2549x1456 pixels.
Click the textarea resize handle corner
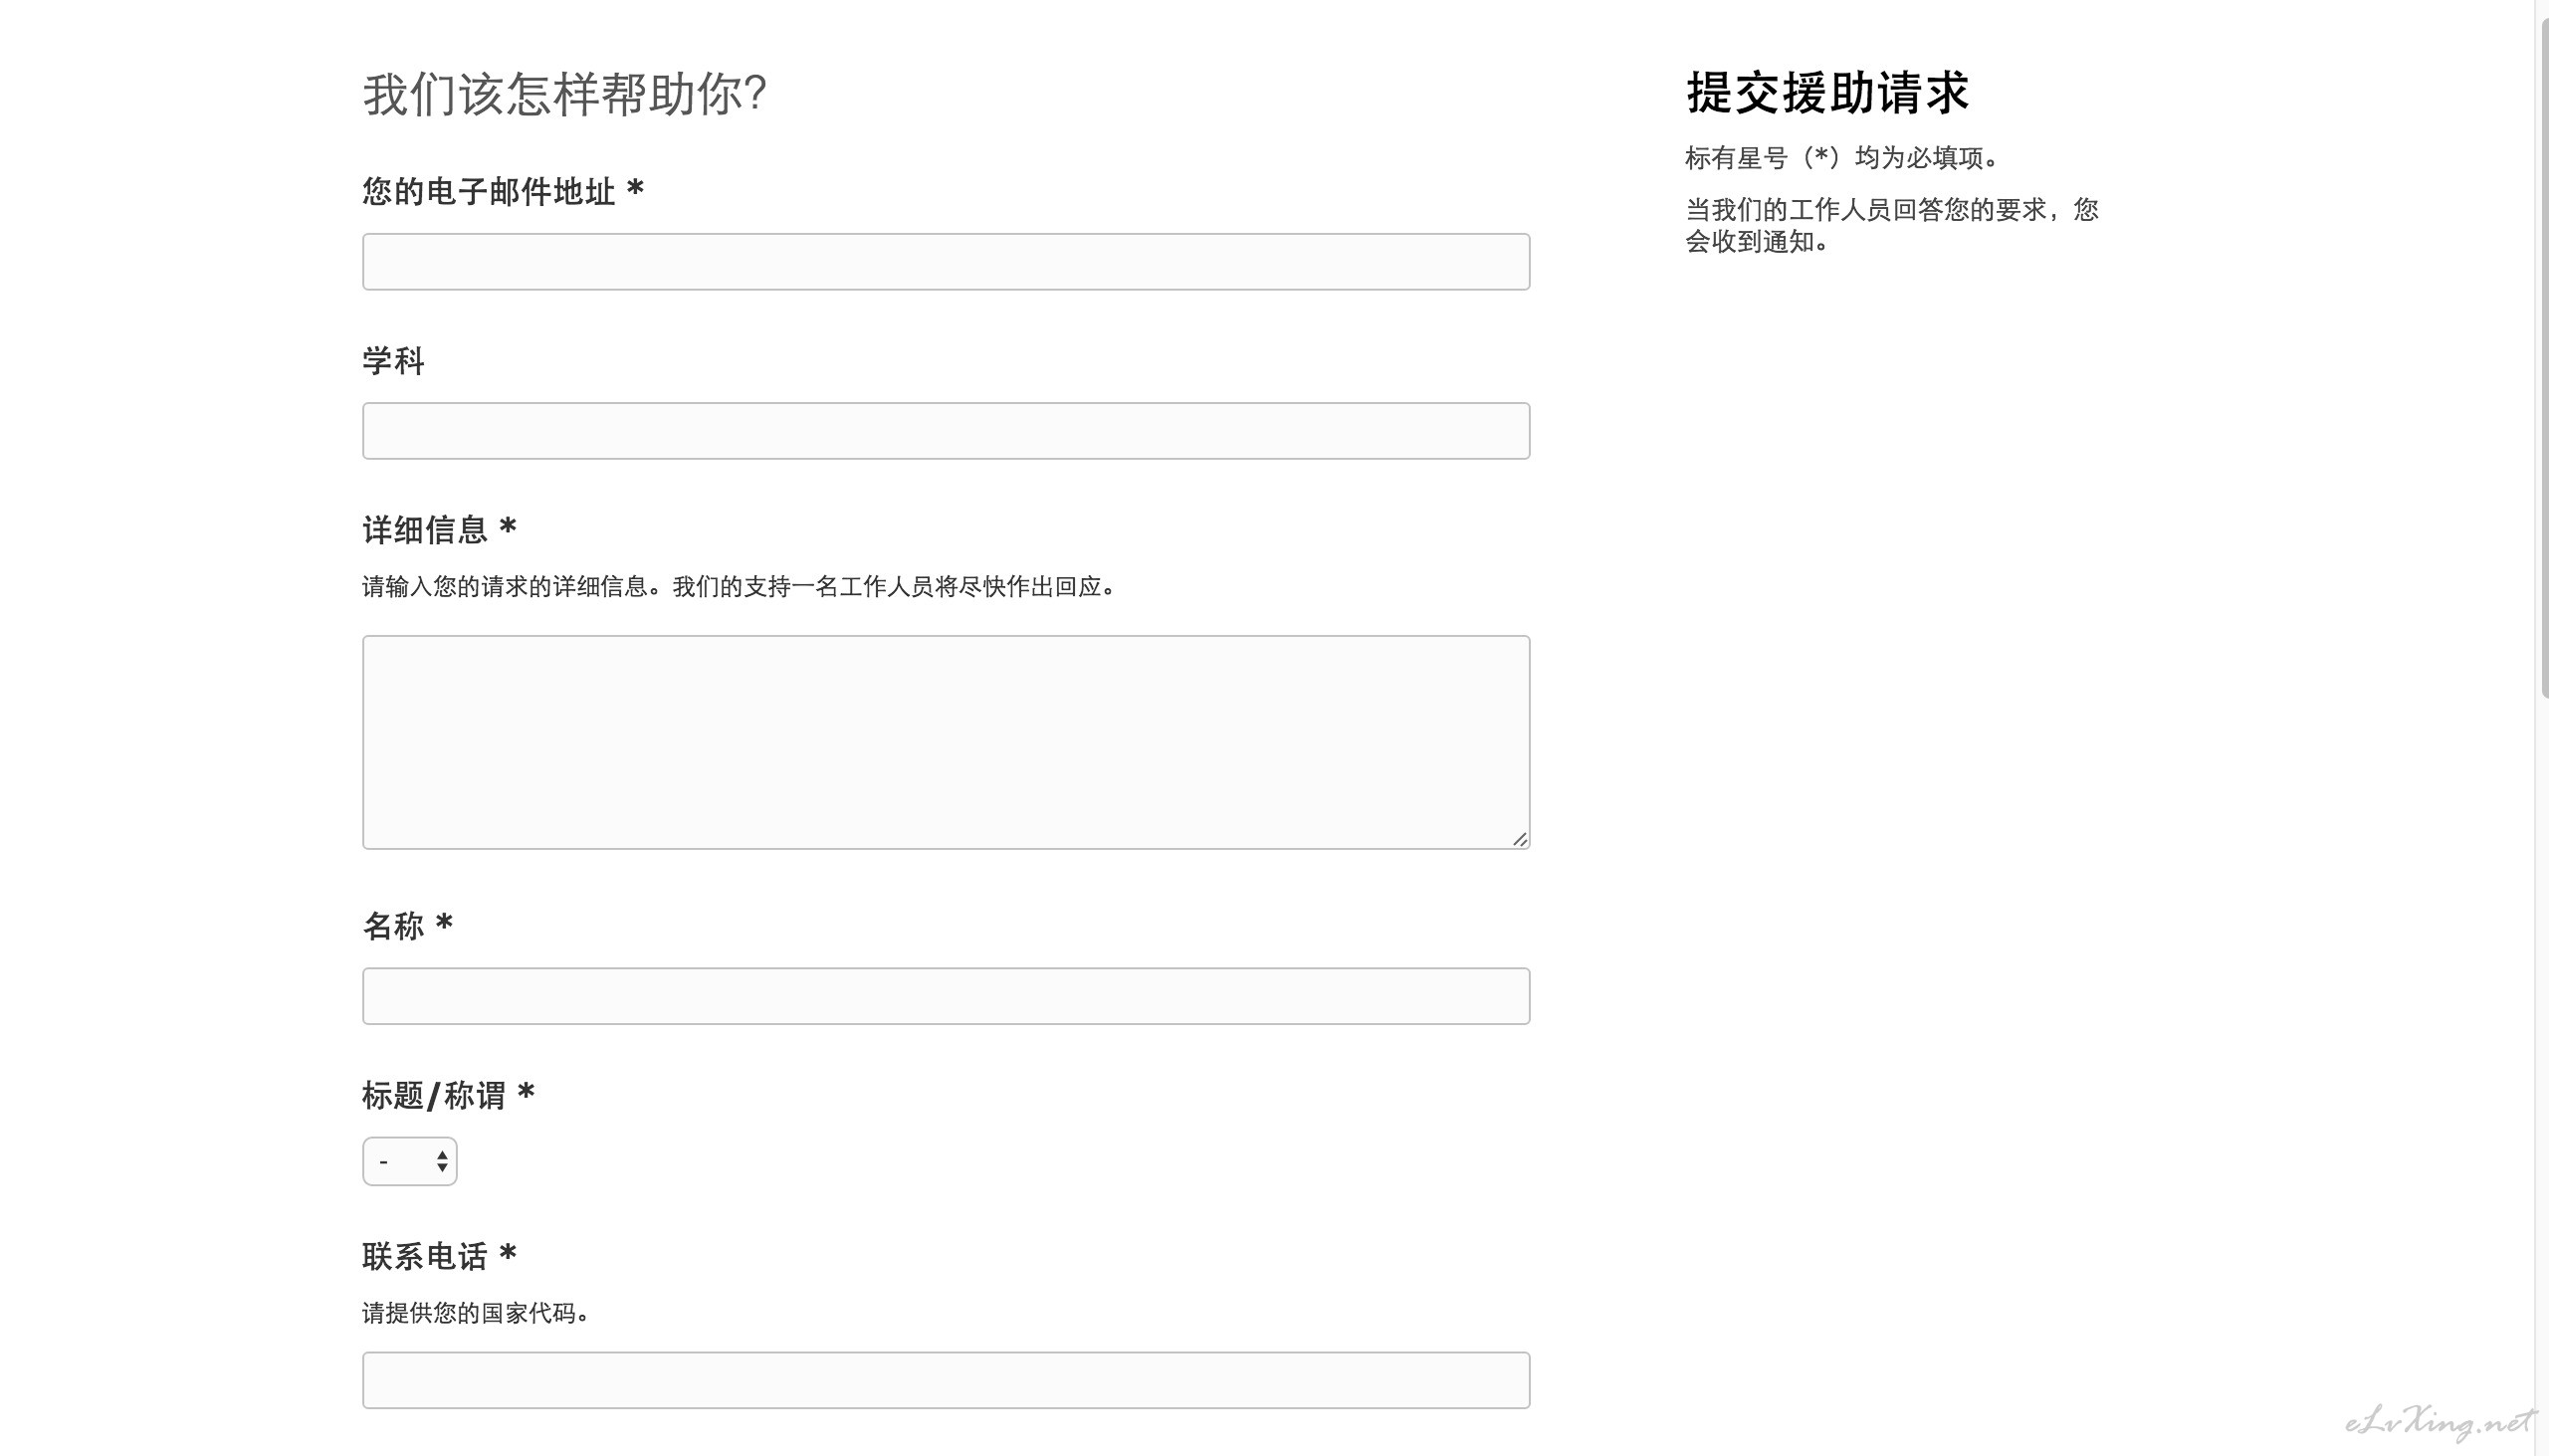click(x=1519, y=839)
